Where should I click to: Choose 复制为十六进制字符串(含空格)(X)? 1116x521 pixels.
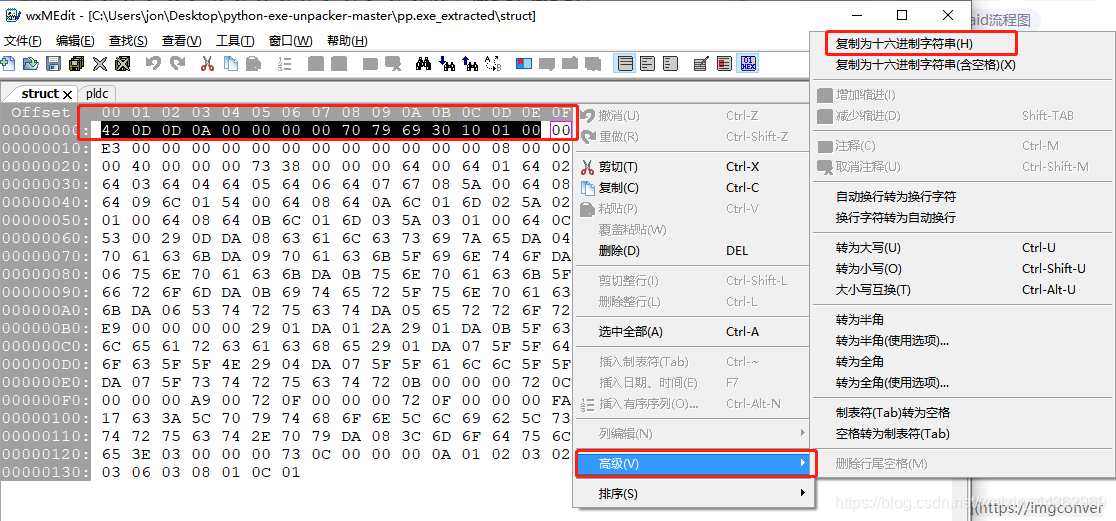(925, 65)
